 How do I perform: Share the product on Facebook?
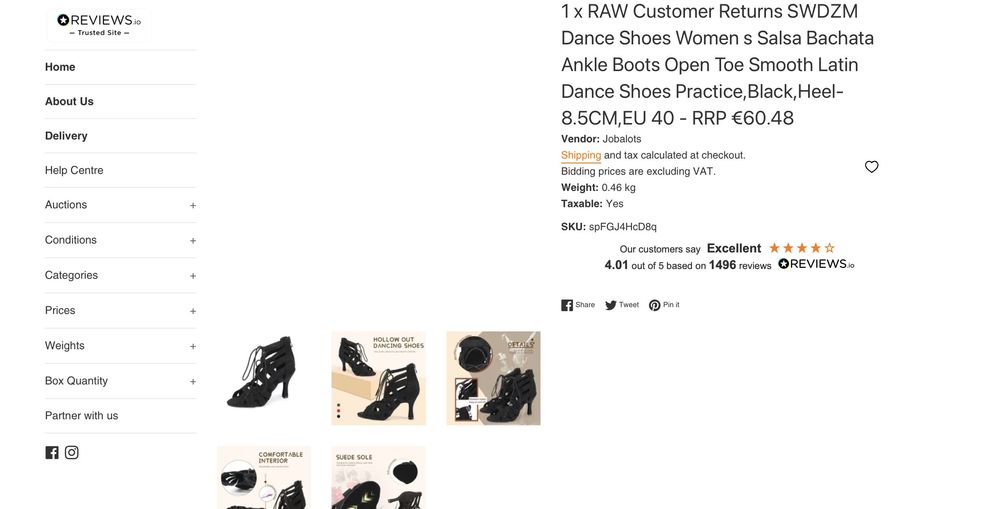[x=578, y=305]
